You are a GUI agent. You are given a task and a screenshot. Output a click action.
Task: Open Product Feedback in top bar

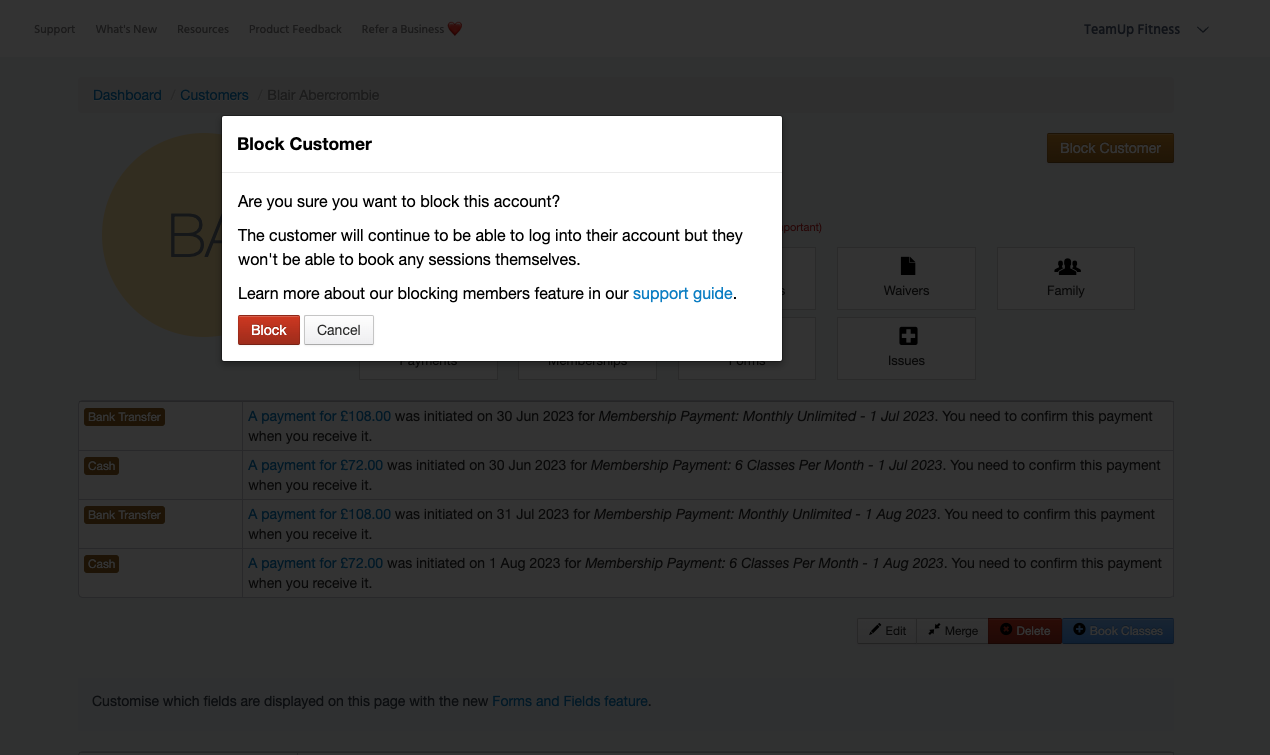[x=295, y=30]
